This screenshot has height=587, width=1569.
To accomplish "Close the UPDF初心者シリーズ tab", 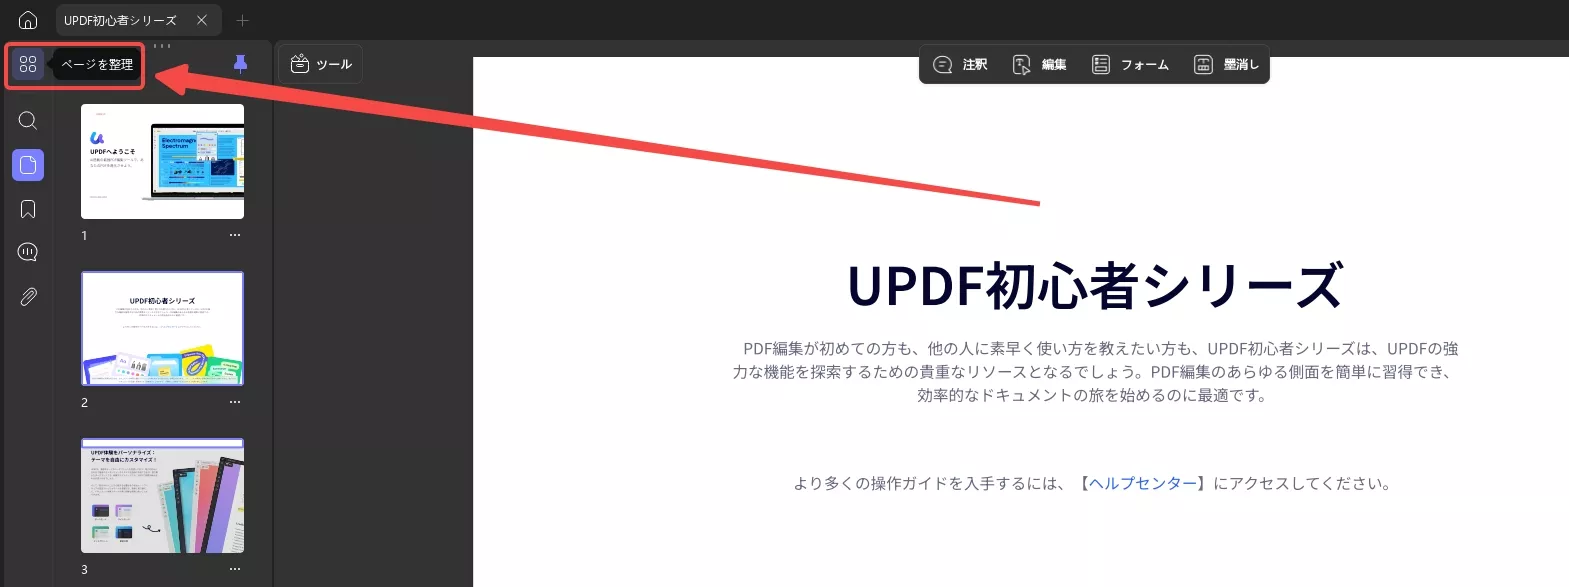I will 202,20.
